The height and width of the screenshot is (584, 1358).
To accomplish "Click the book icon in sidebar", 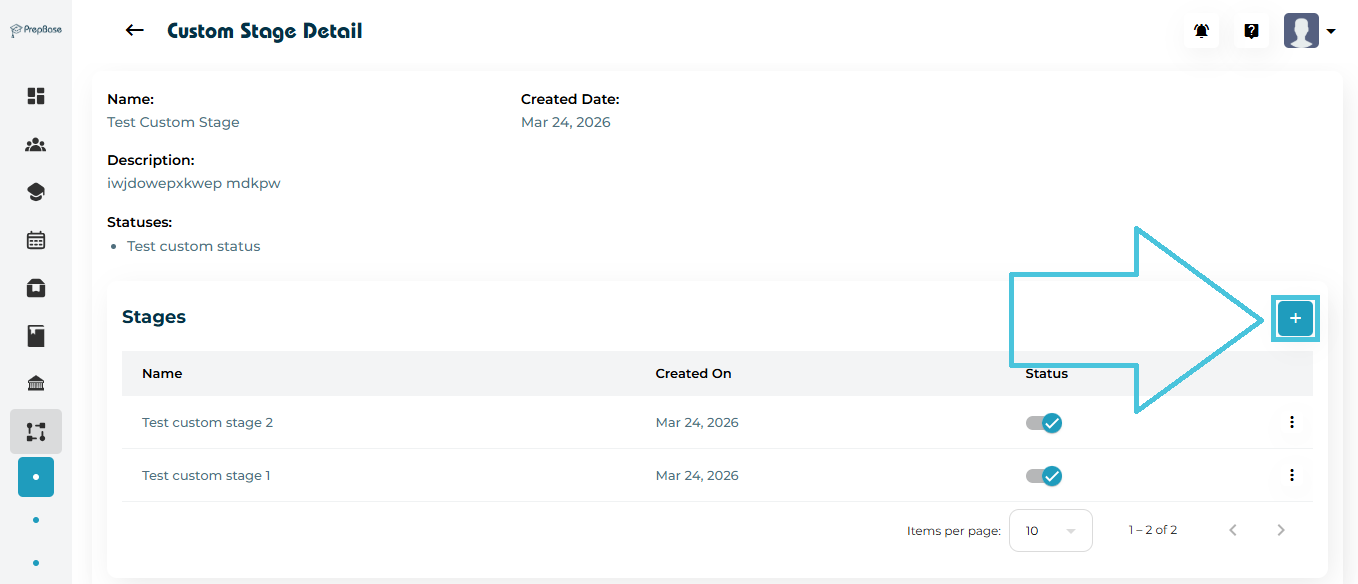I will (x=36, y=336).
